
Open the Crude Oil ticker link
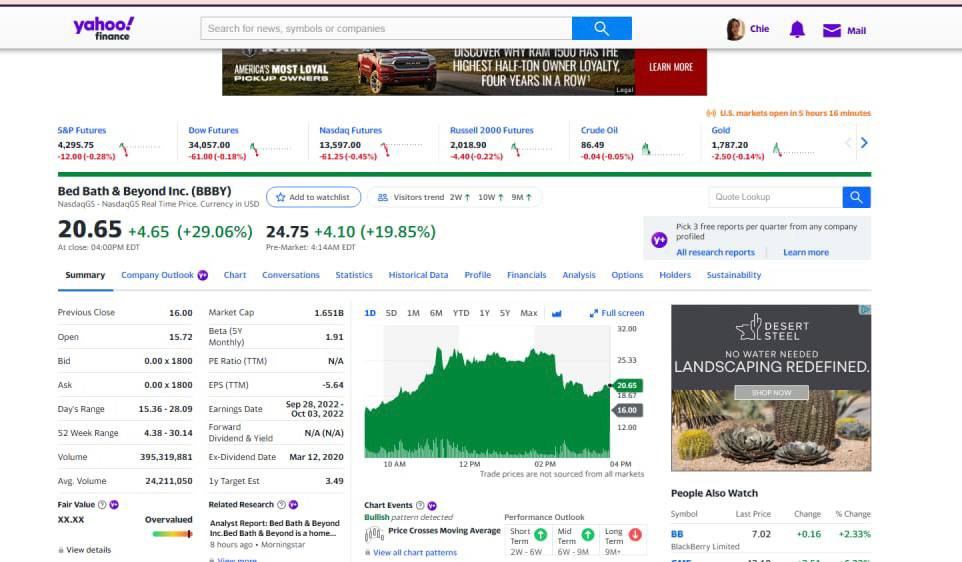point(599,131)
